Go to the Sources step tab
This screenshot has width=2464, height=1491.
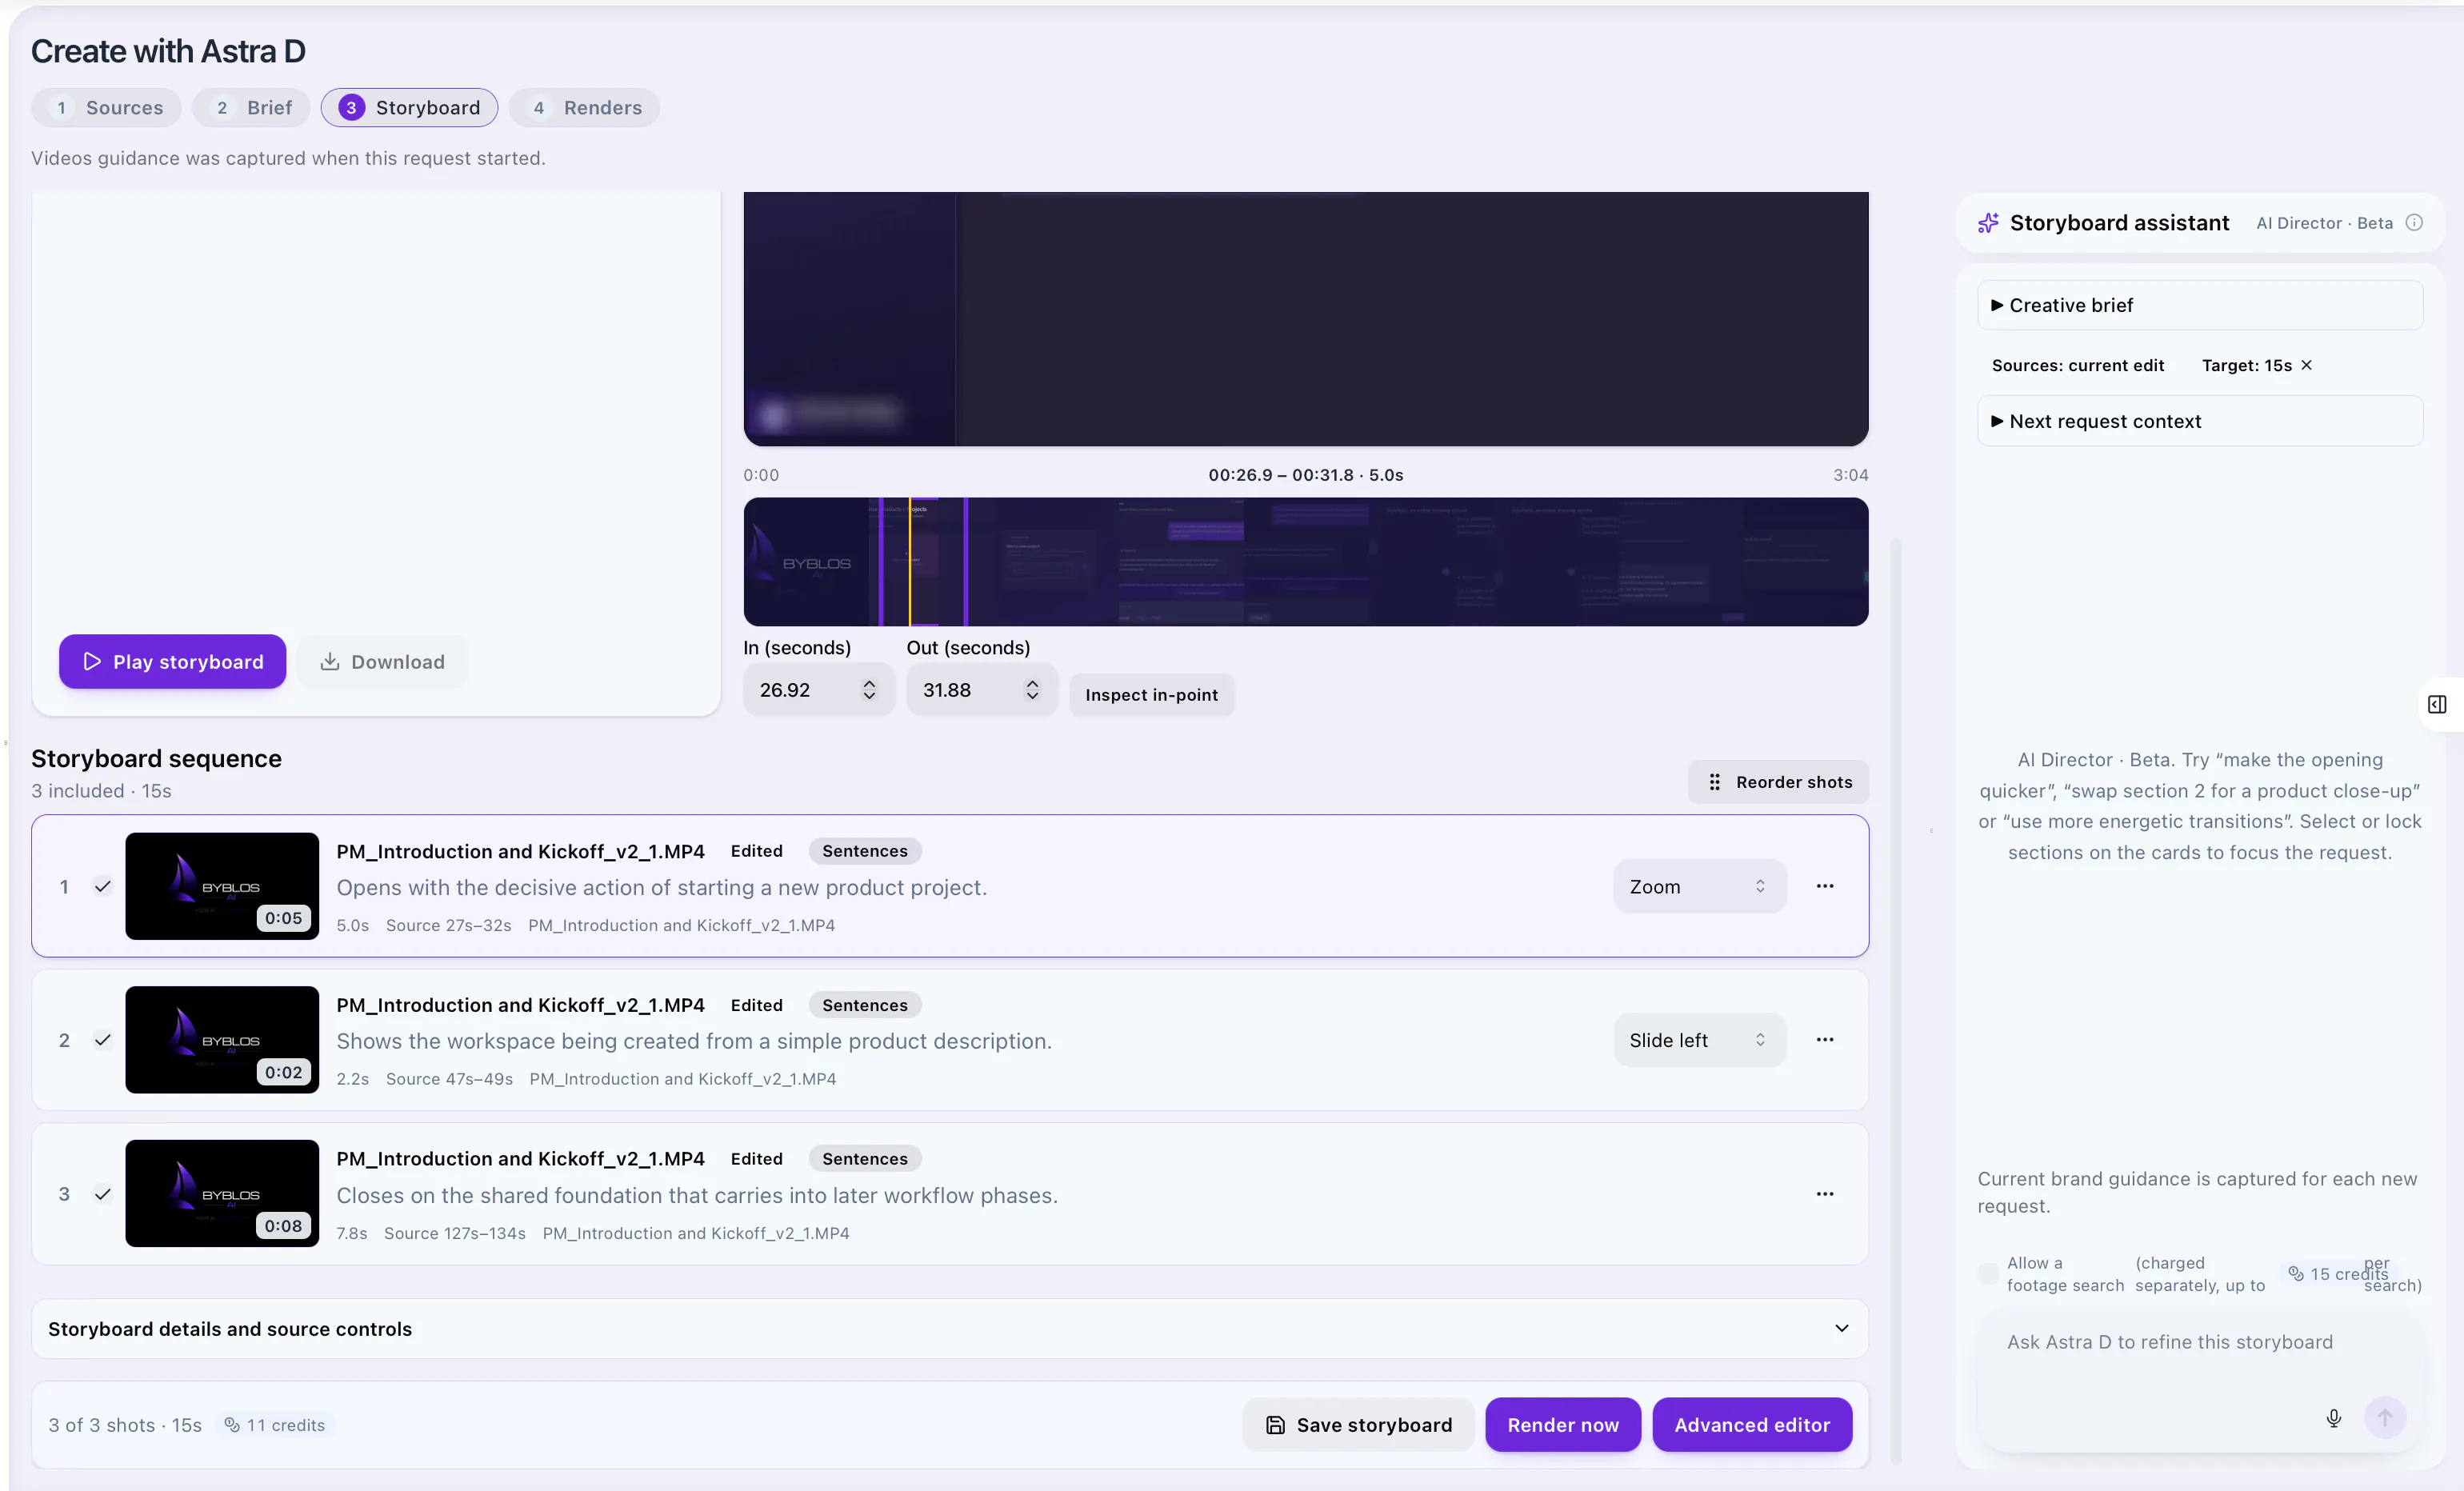(106, 108)
